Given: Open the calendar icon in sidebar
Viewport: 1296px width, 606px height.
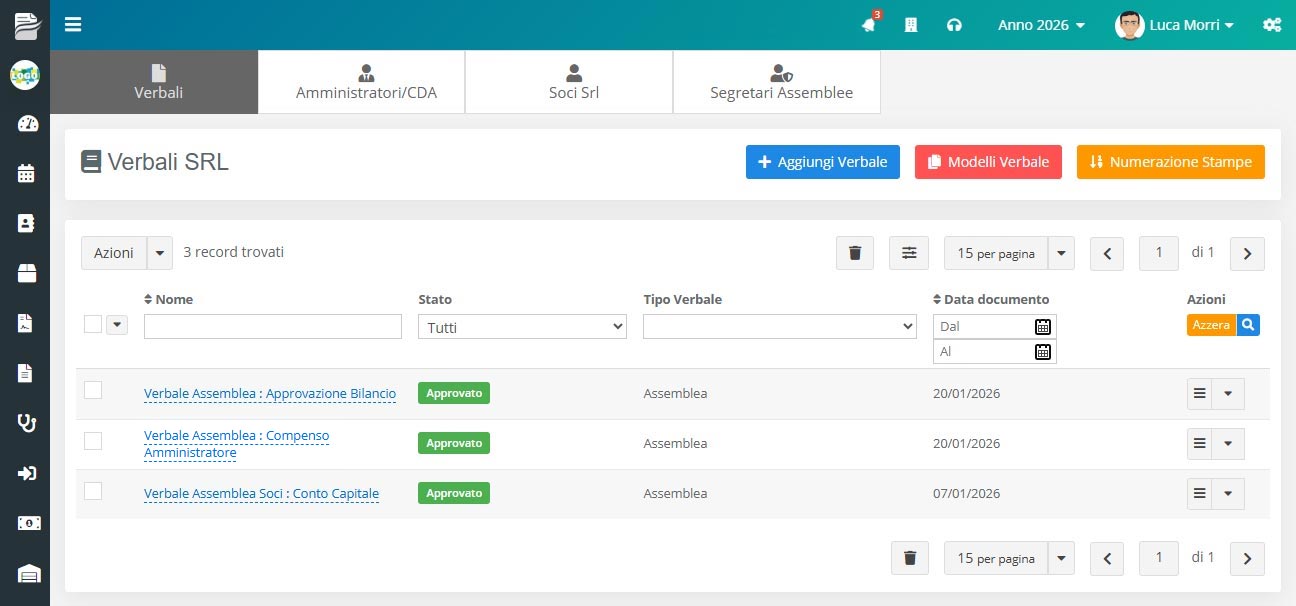Looking at the screenshot, I should (27, 173).
